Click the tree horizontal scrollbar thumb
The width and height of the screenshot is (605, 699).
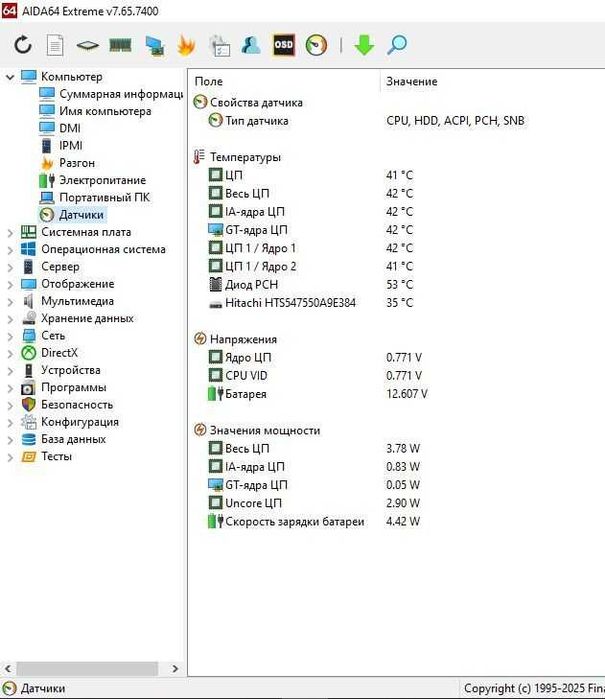tap(87, 669)
